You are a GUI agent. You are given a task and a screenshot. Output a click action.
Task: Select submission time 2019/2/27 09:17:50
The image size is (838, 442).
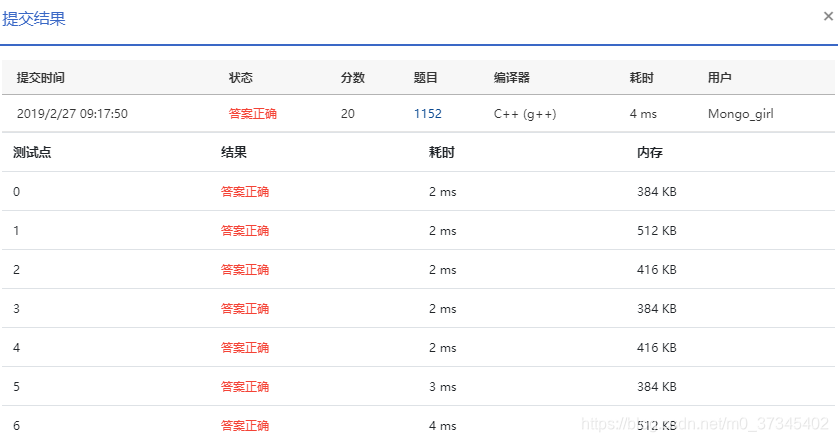[72, 114]
